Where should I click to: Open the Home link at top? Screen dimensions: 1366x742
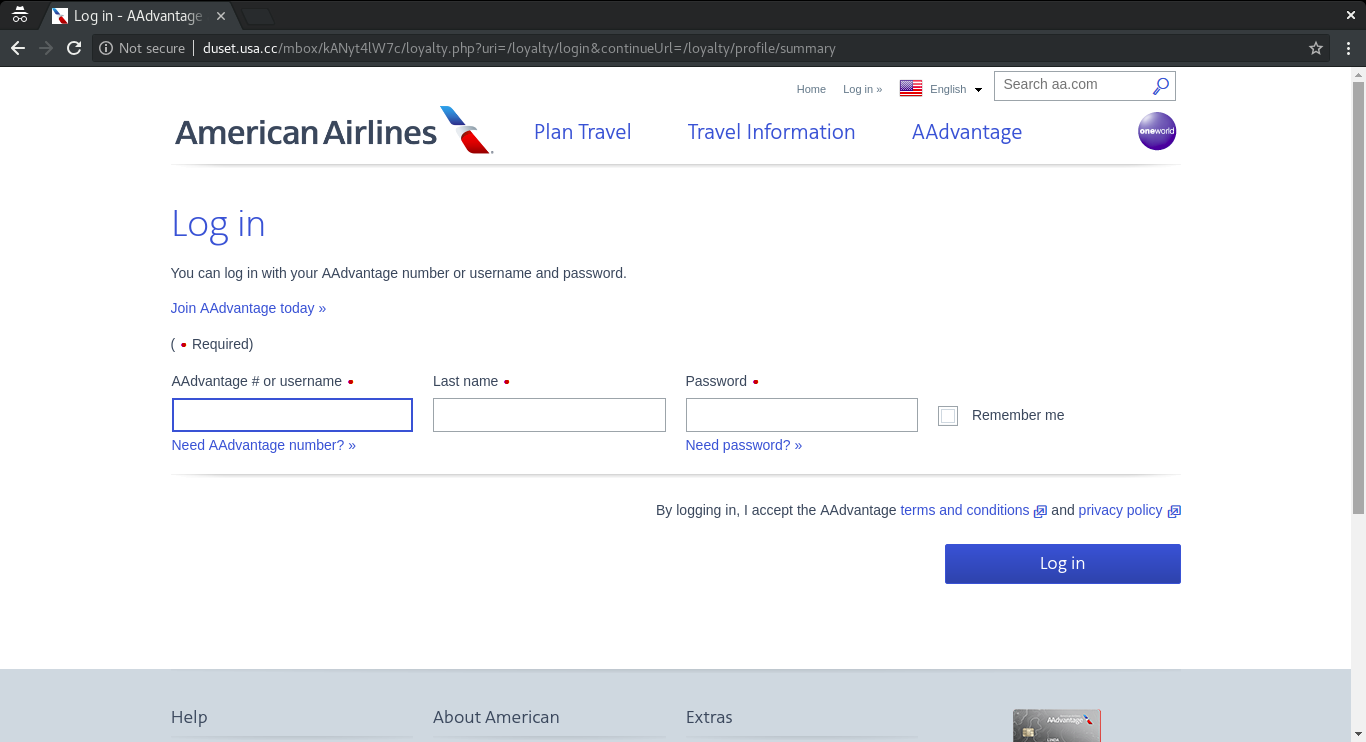811,89
